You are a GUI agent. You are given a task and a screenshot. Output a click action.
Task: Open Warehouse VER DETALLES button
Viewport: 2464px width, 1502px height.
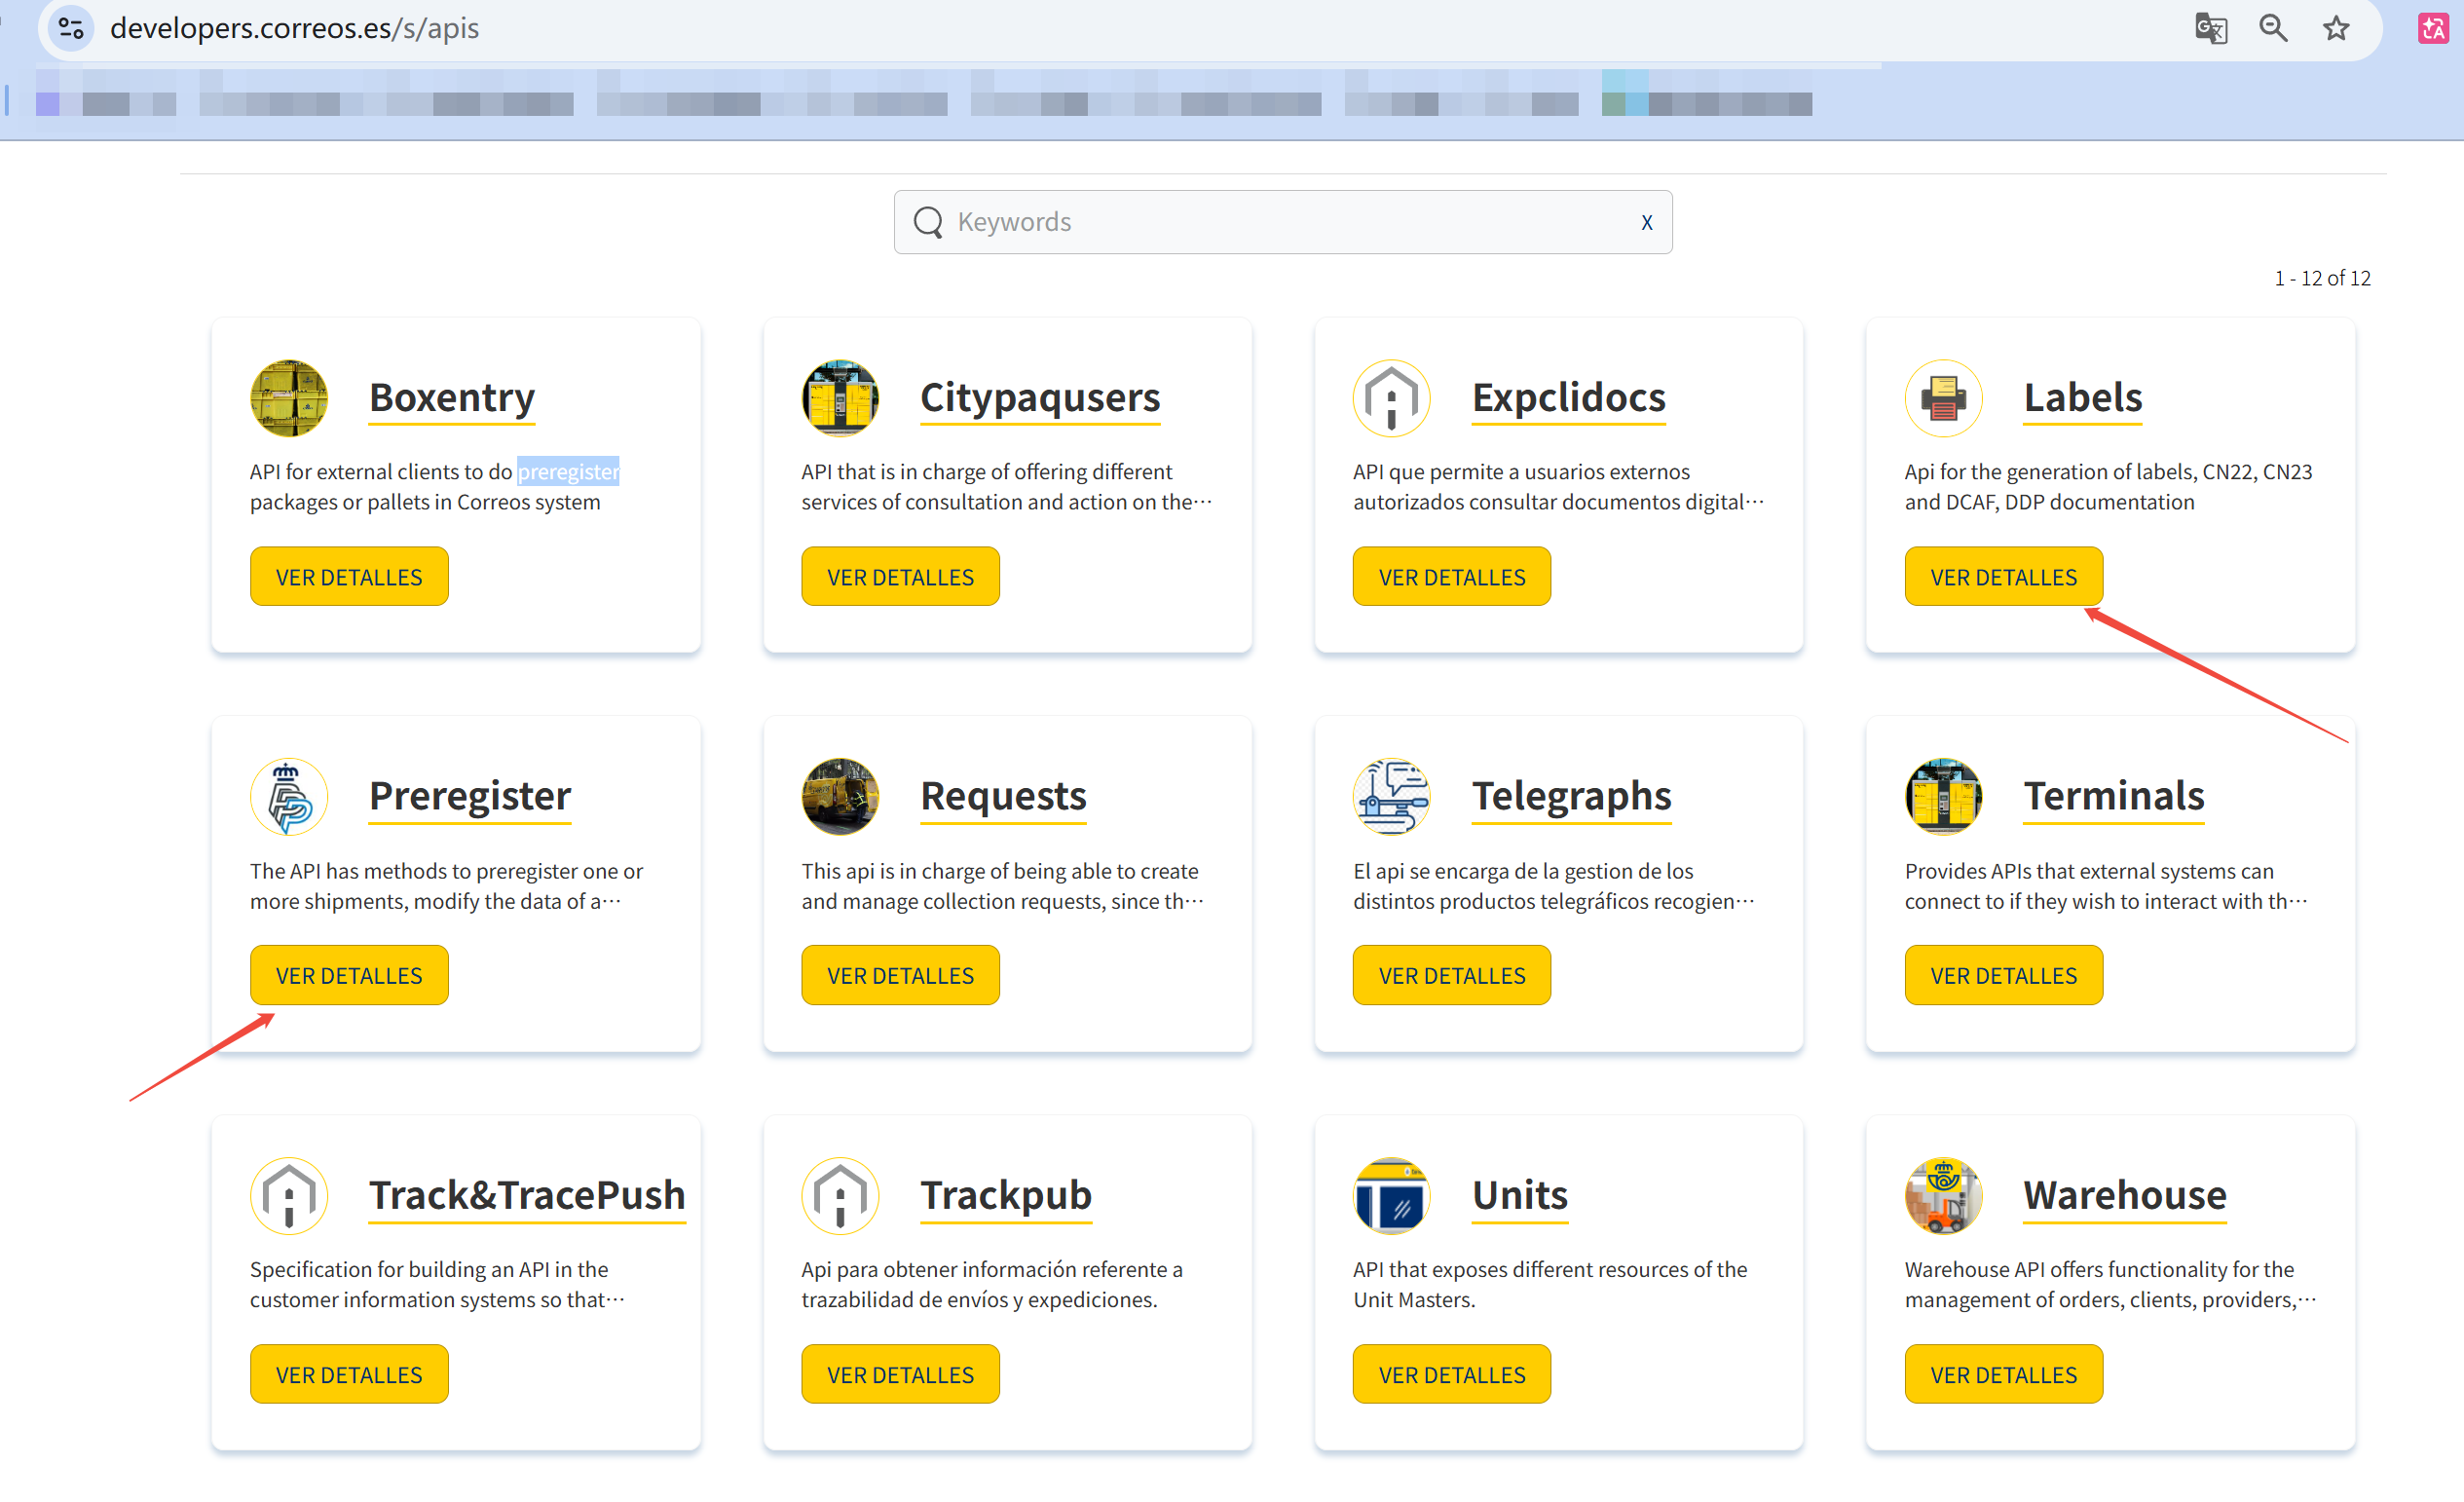click(x=2004, y=1374)
